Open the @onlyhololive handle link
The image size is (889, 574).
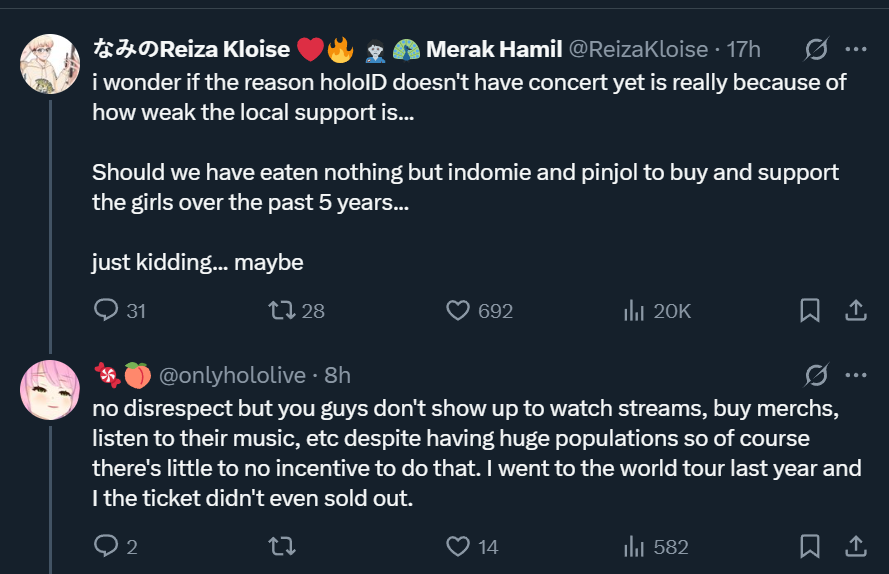pos(232,375)
